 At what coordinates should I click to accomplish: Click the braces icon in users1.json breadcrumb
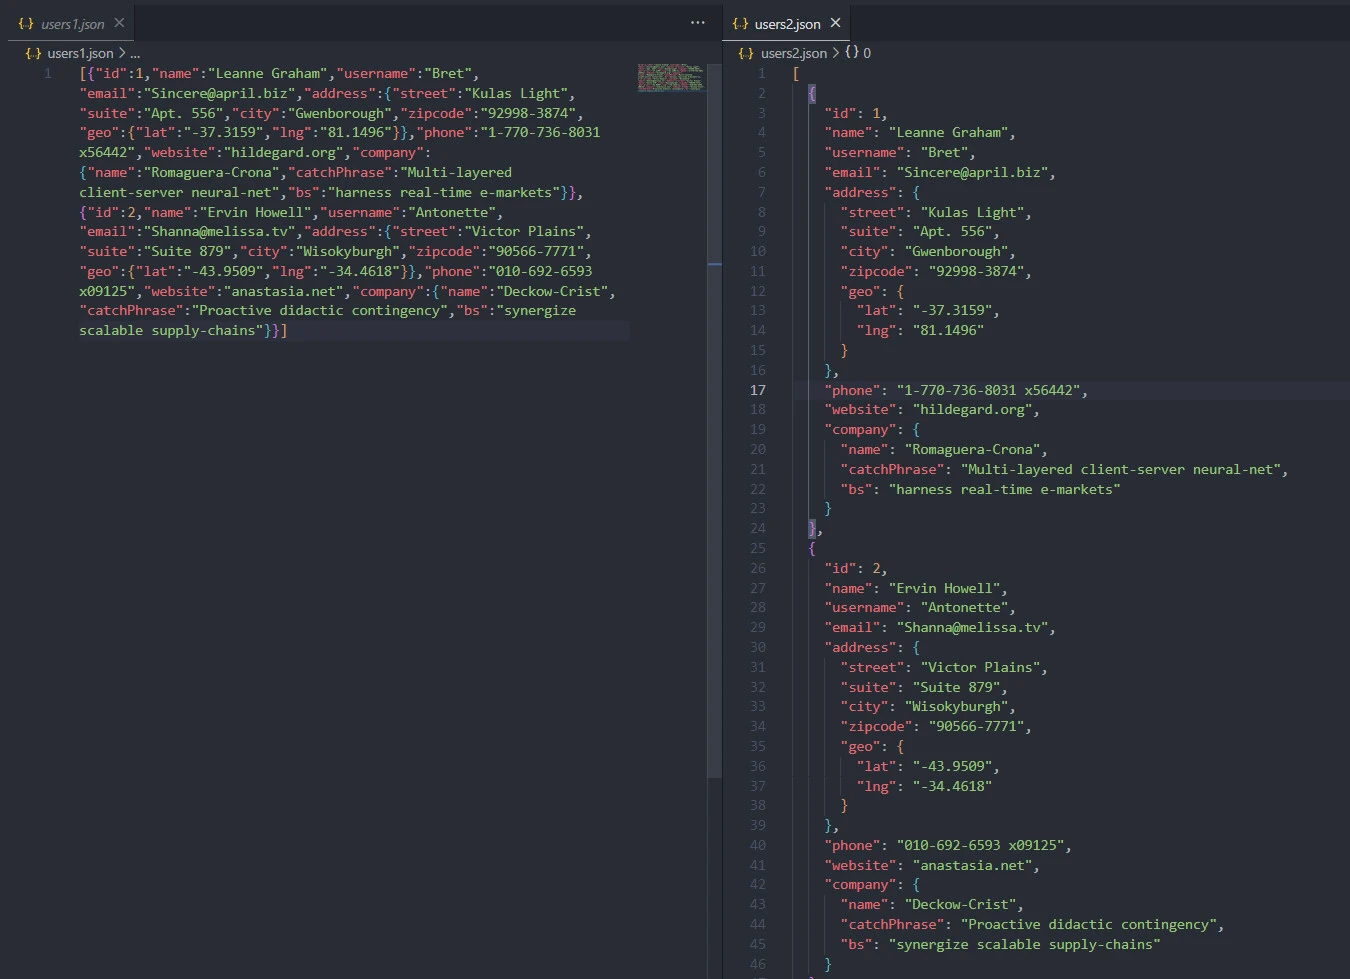pyautogui.click(x=33, y=53)
